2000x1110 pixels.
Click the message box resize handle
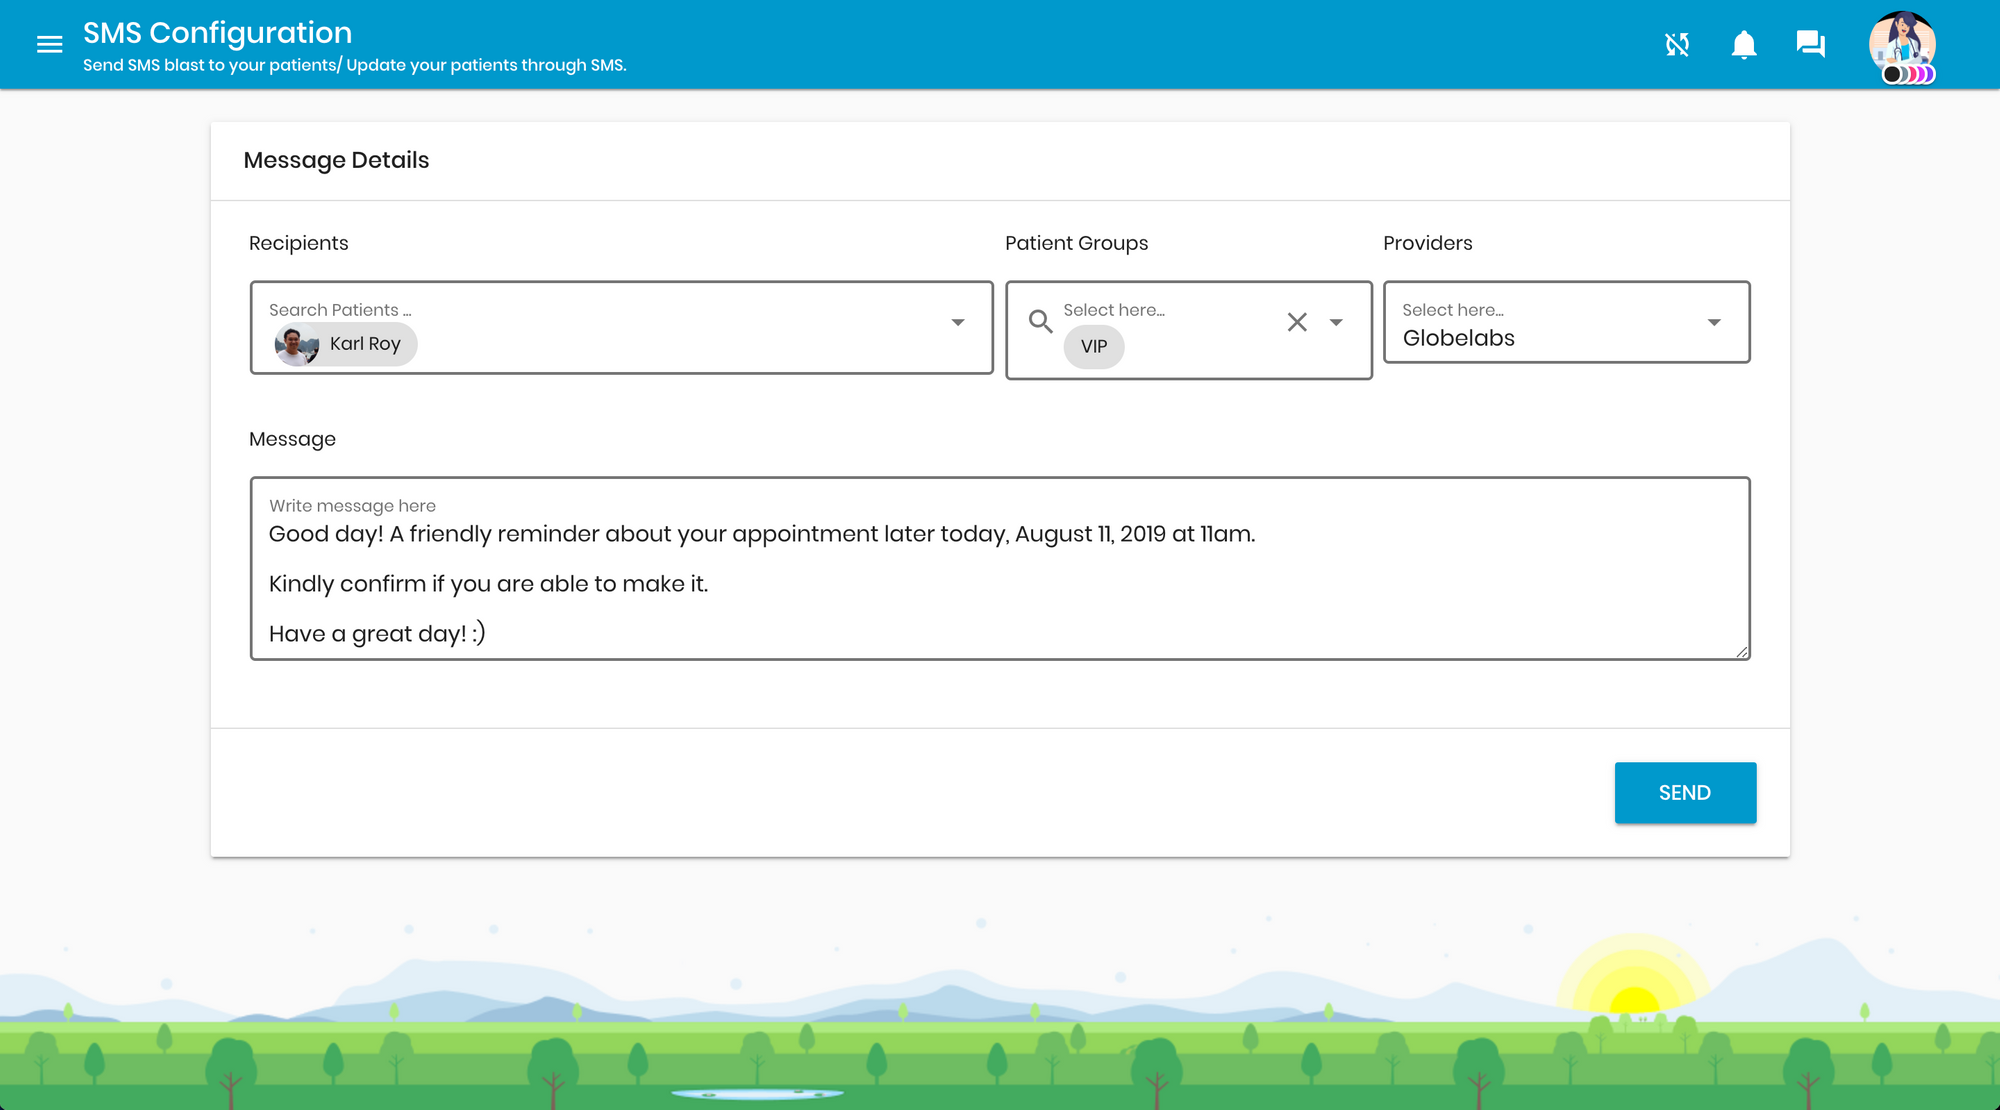point(1741,651)
